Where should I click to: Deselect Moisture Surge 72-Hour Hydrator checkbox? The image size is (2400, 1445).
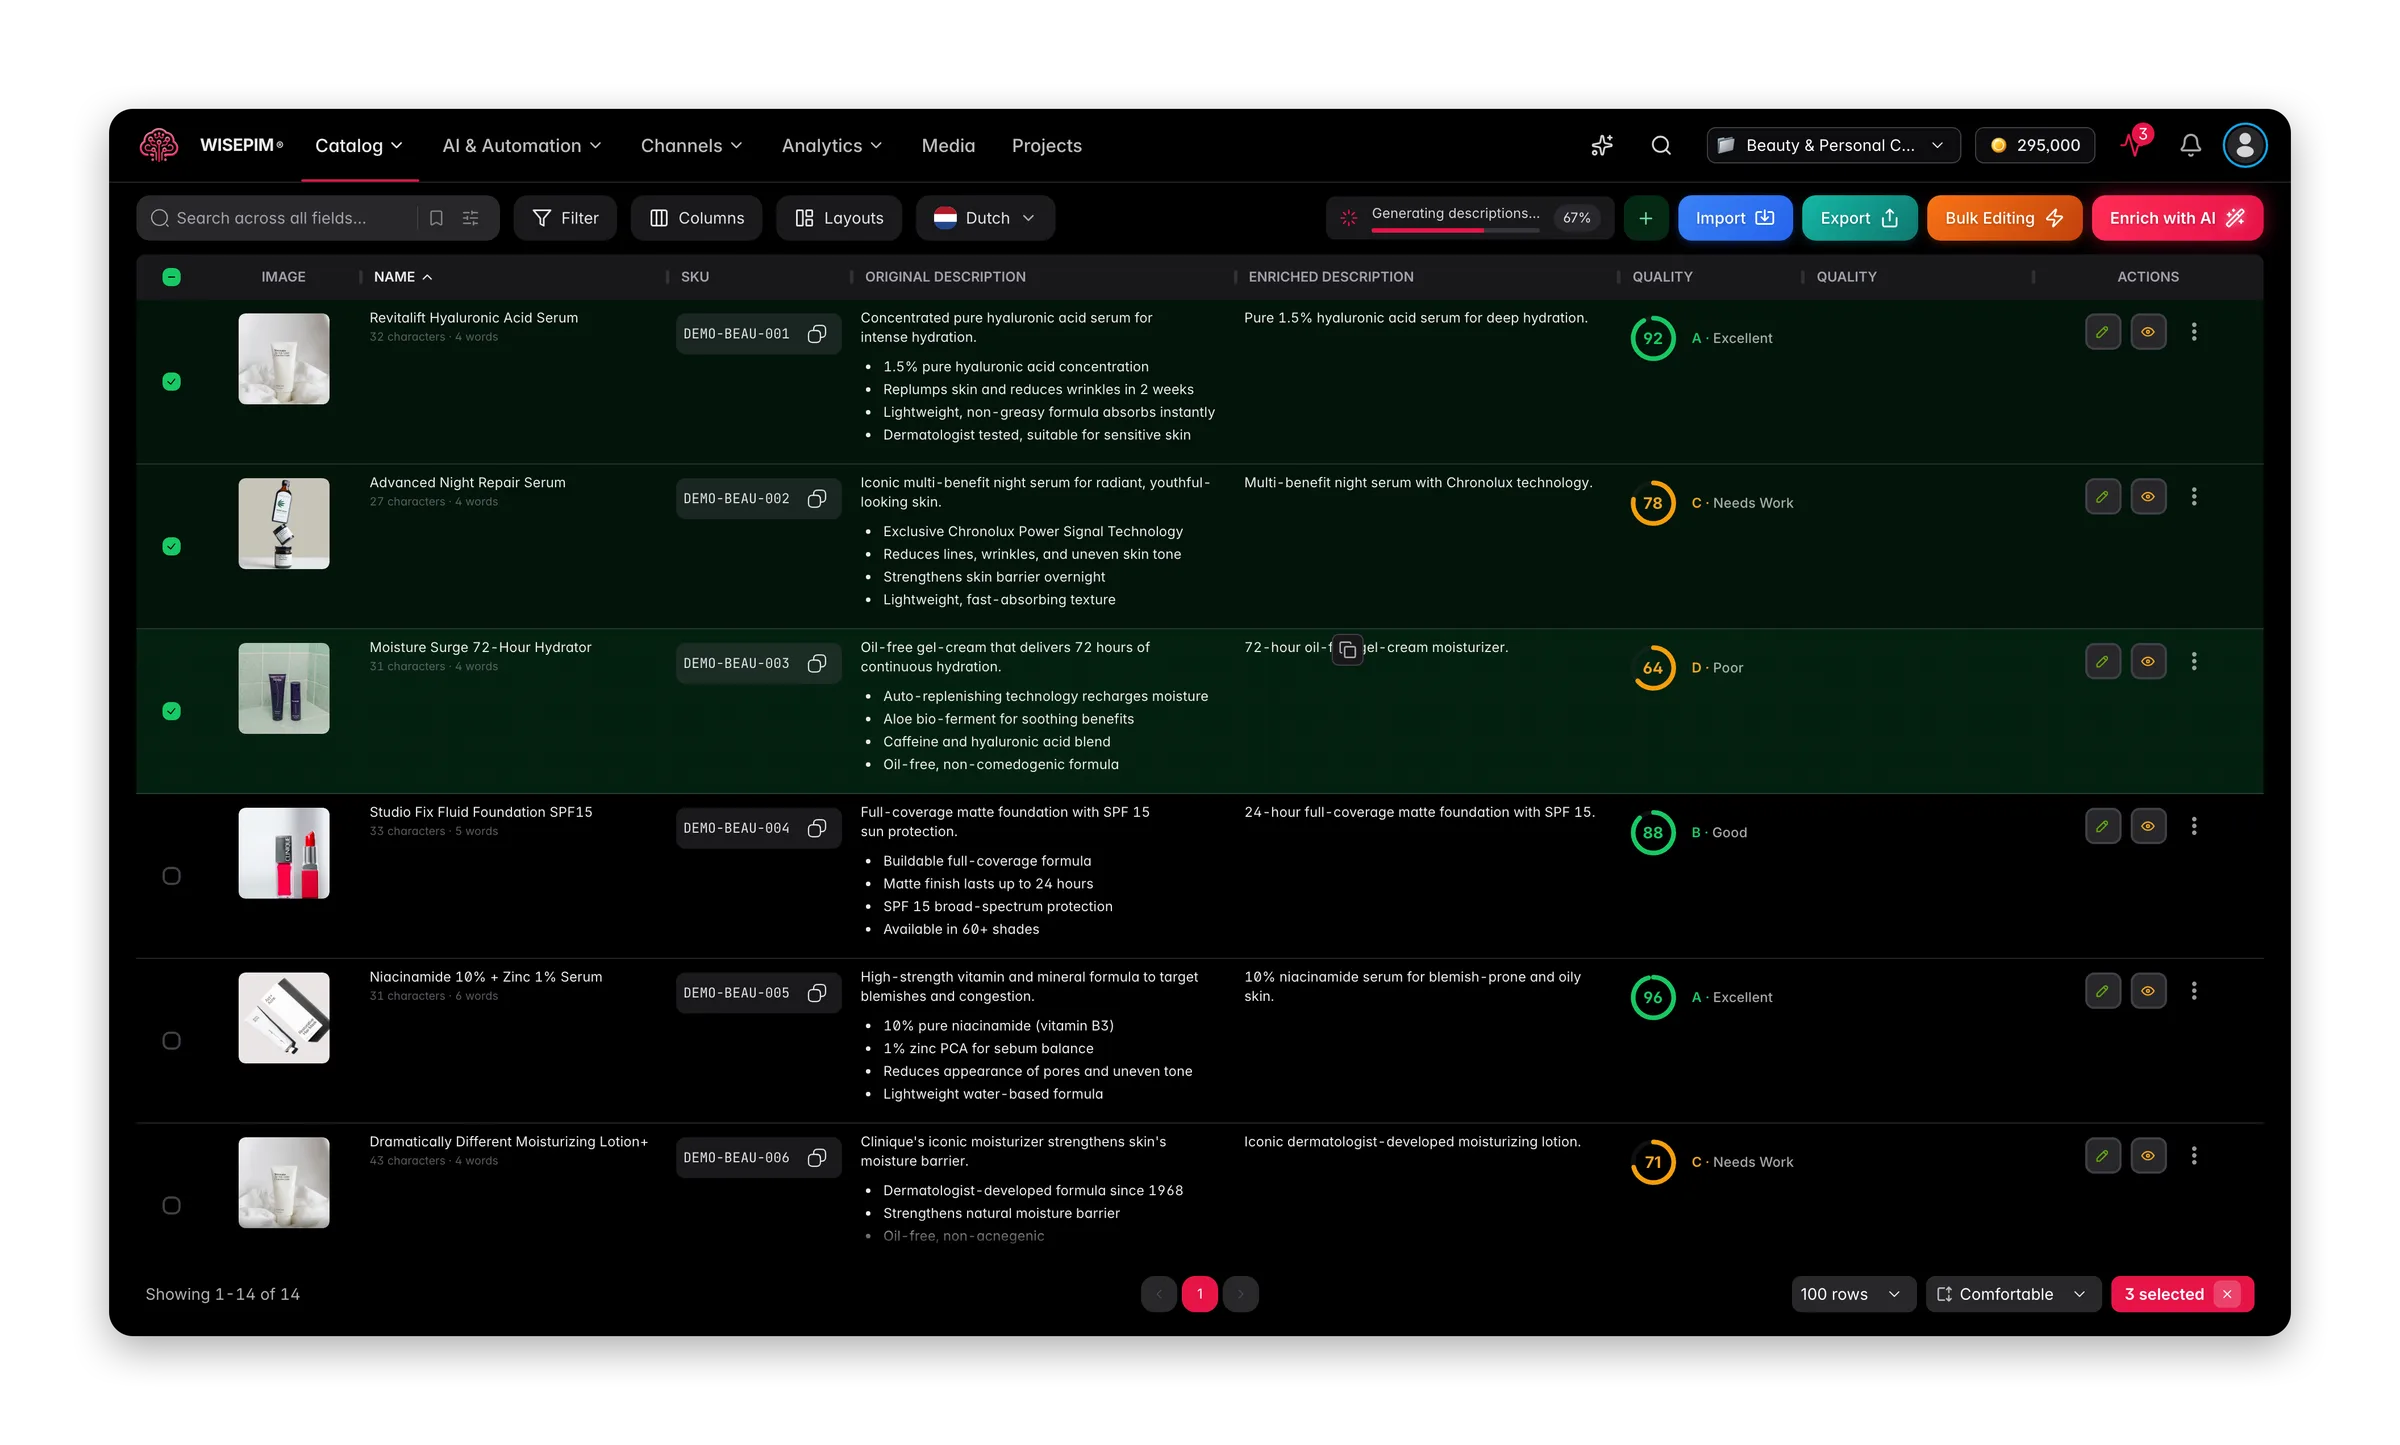pyautogui.click(x=172, y=711)
